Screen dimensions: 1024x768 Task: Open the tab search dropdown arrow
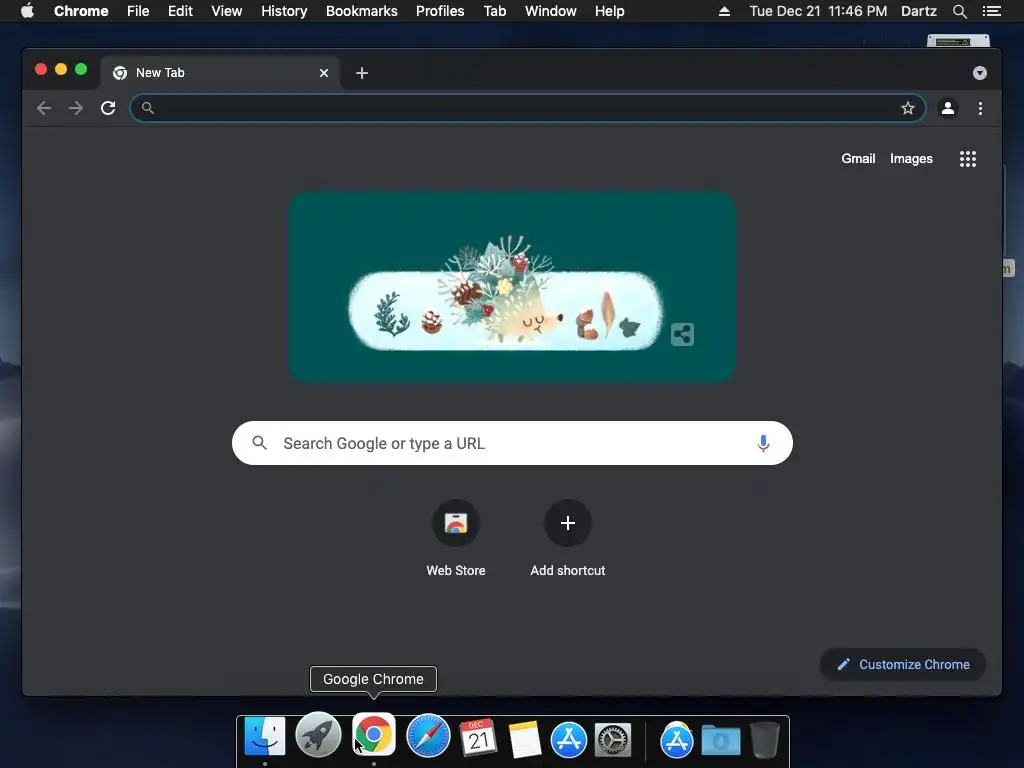(980, 73)
